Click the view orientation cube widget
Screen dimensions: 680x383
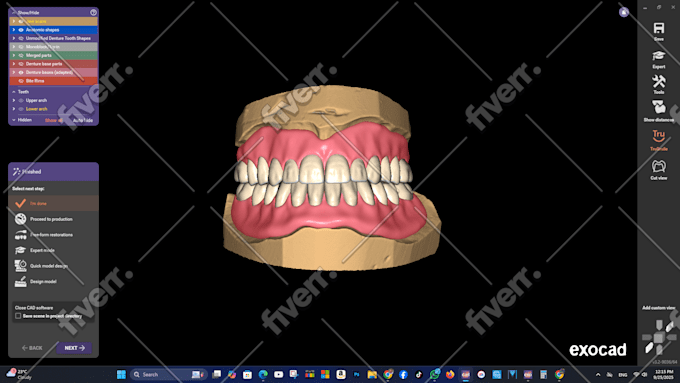659,337
